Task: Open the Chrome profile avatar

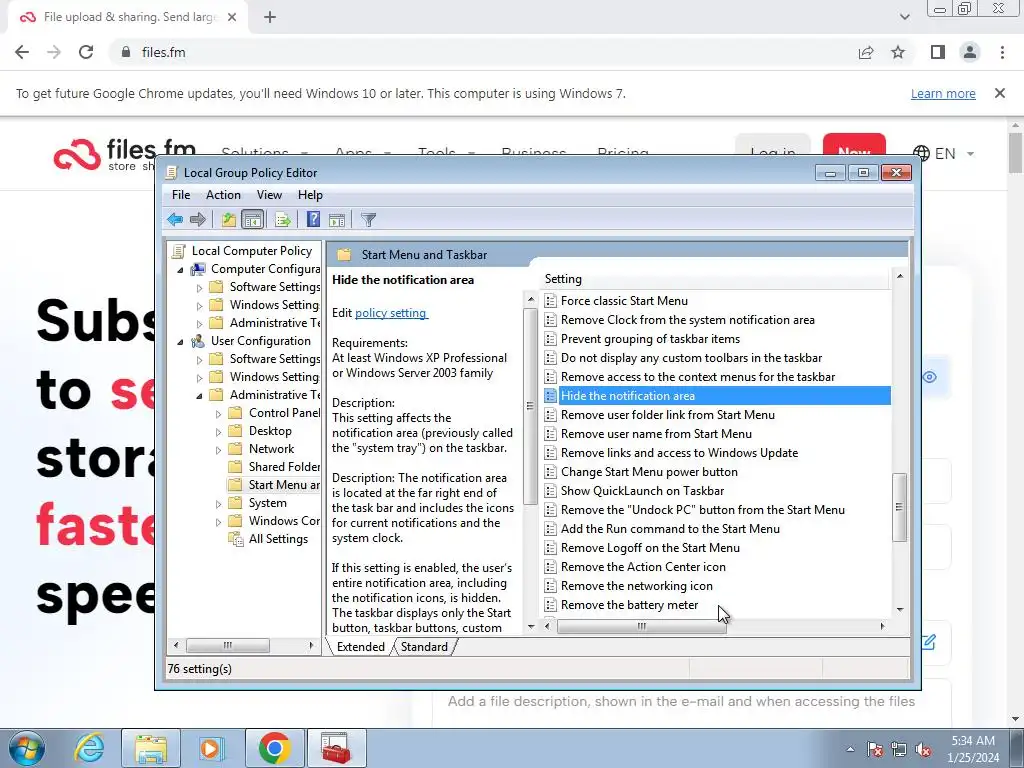Action: point(970,52)
